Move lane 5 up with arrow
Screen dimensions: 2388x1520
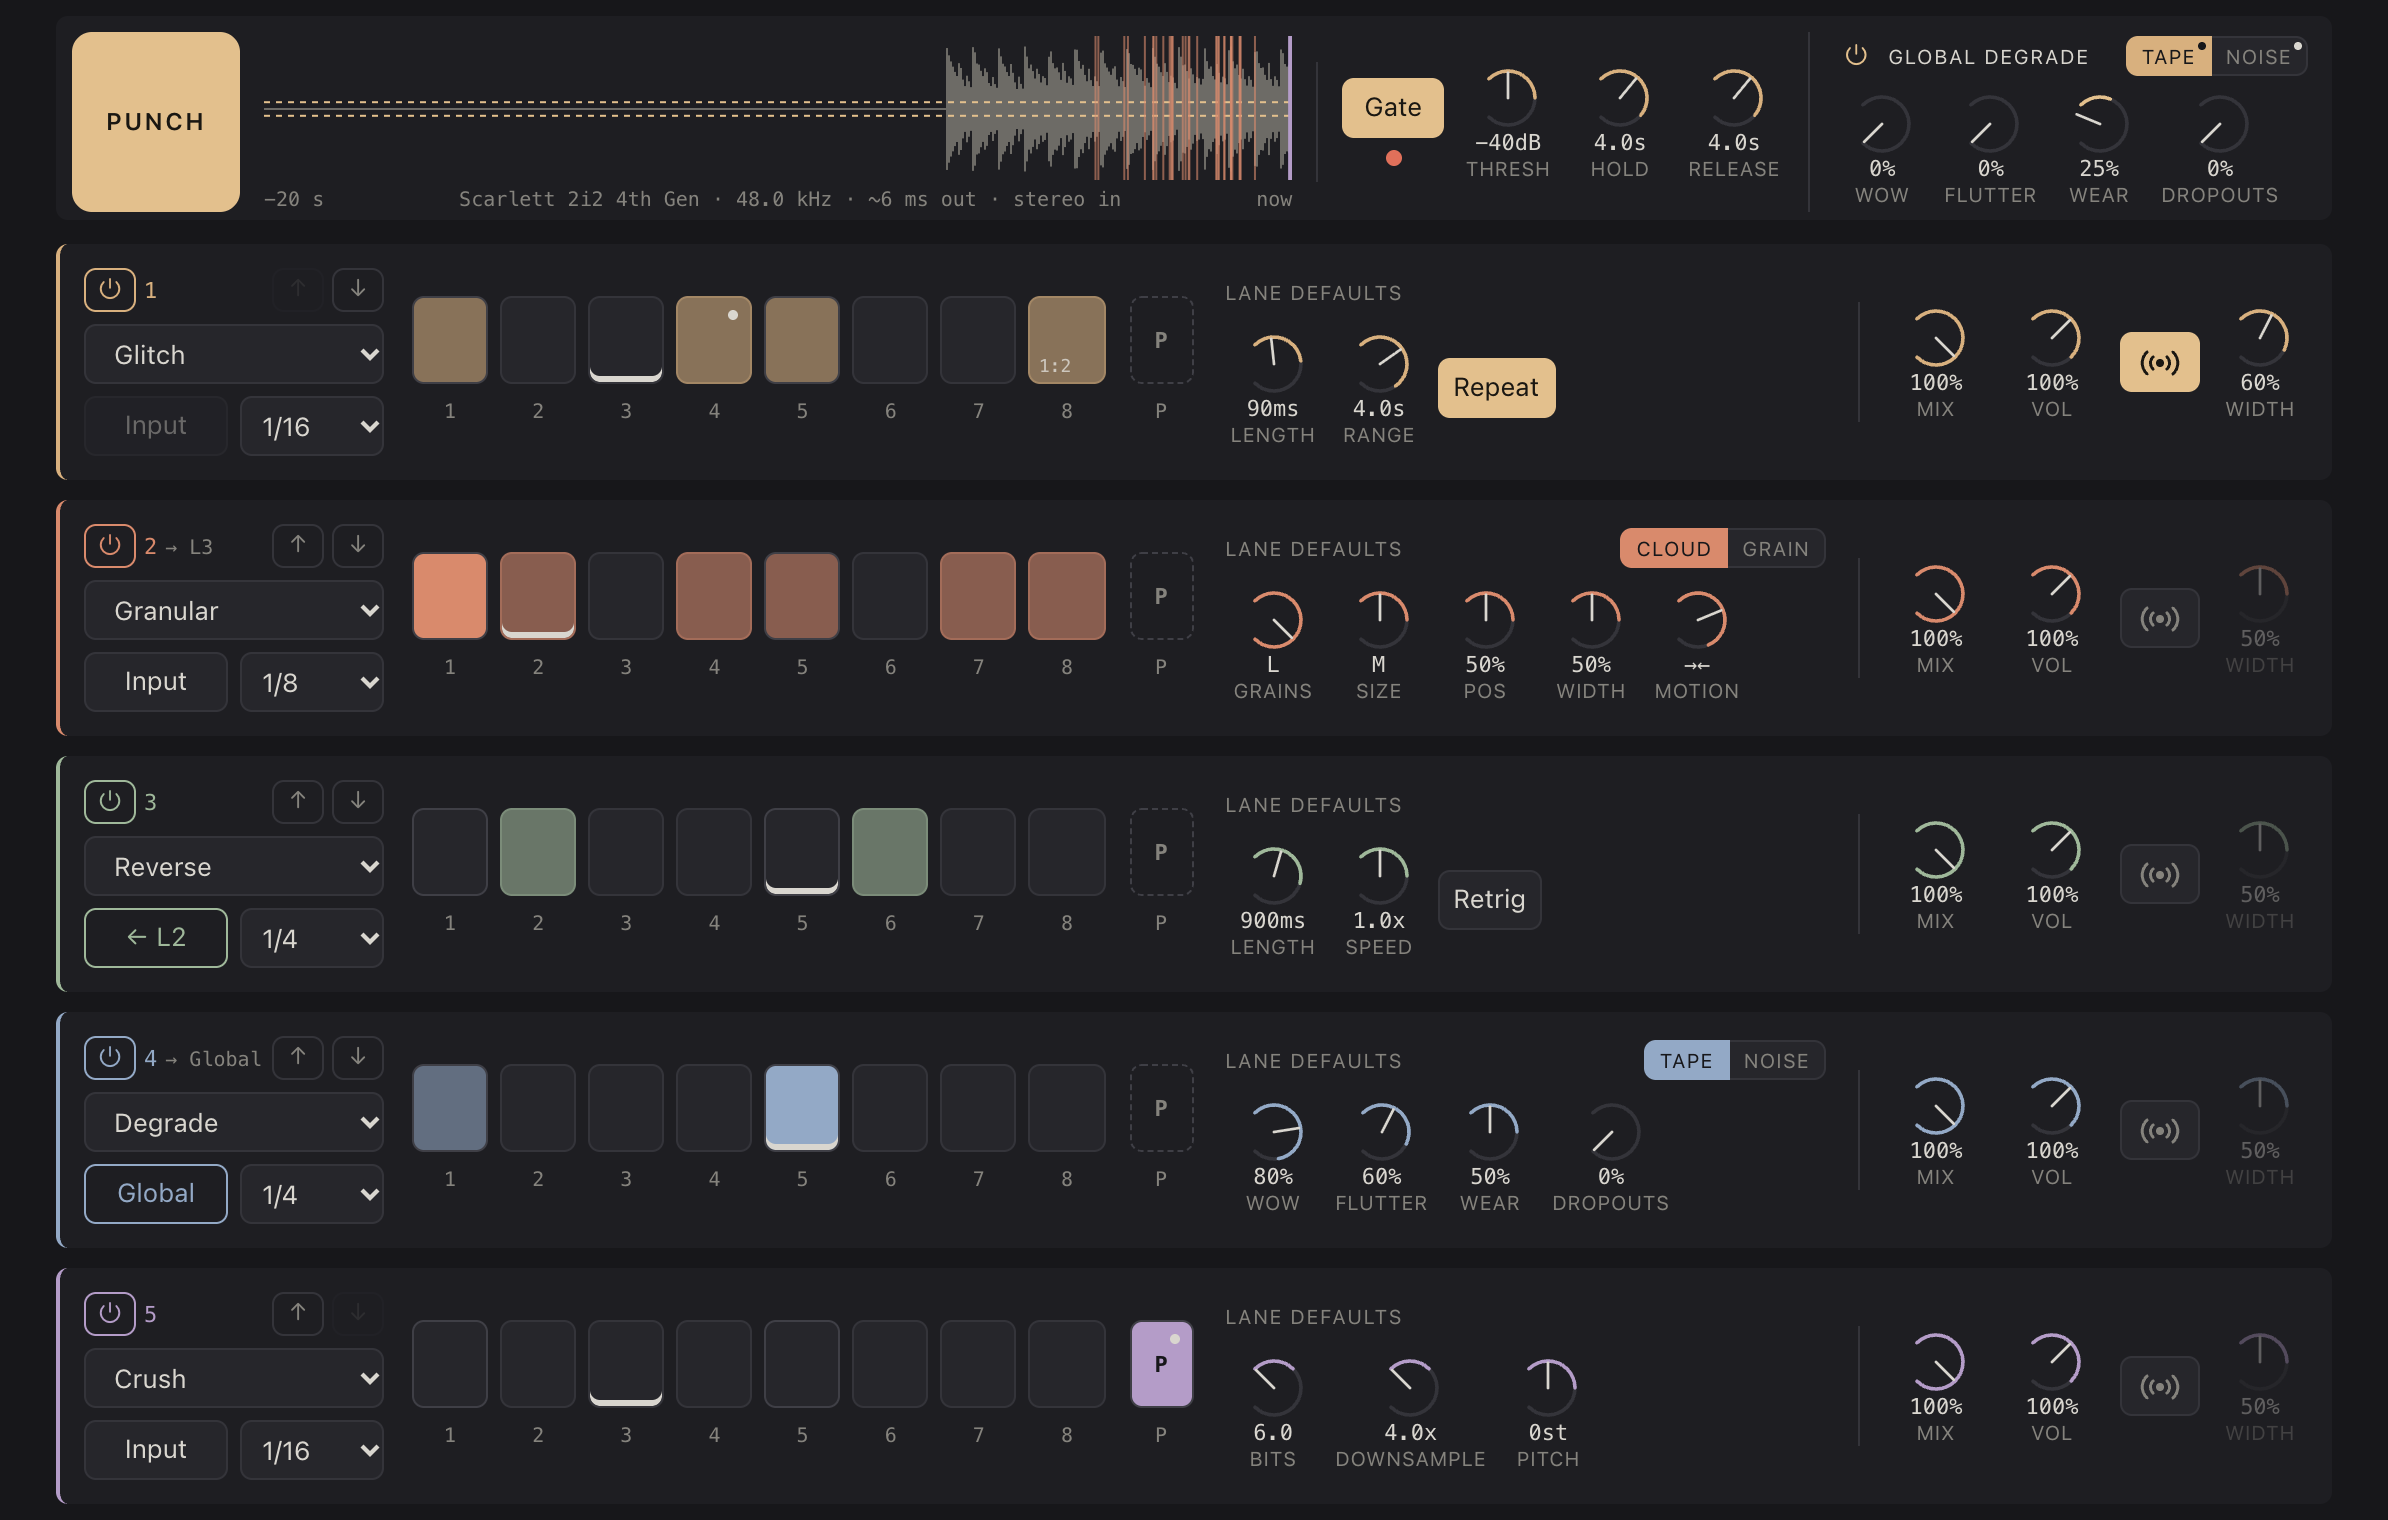pyautogui.click(x=298, y=1313)
